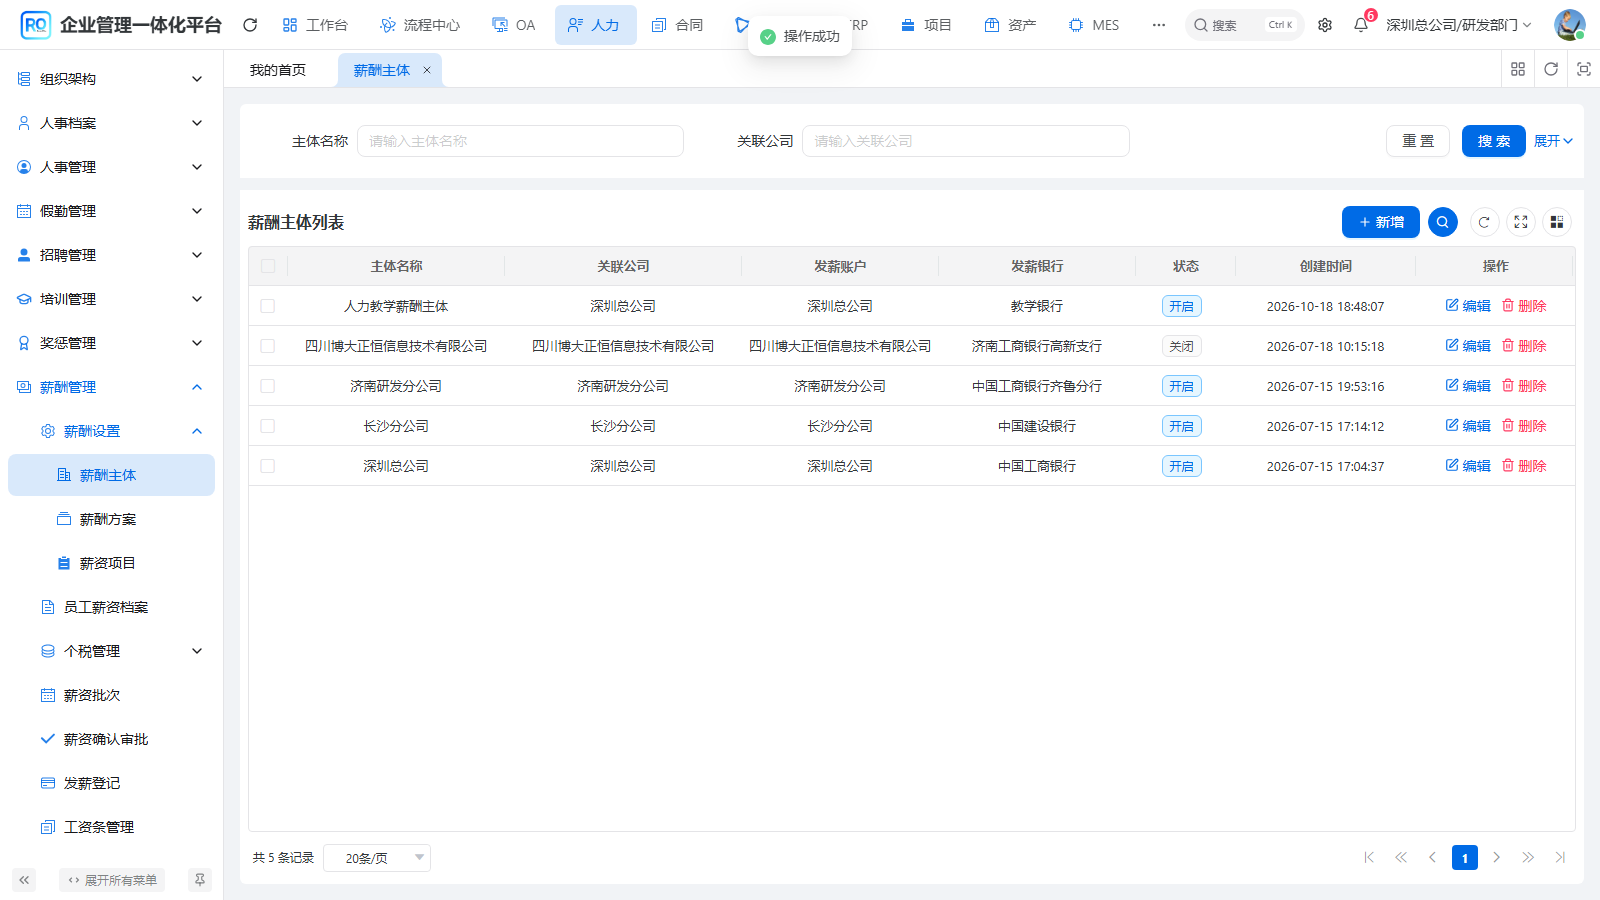Collapse the 薪酬管理 menu
The image size is (1600, 900).
pyautogui.click(x=111, y=387)
